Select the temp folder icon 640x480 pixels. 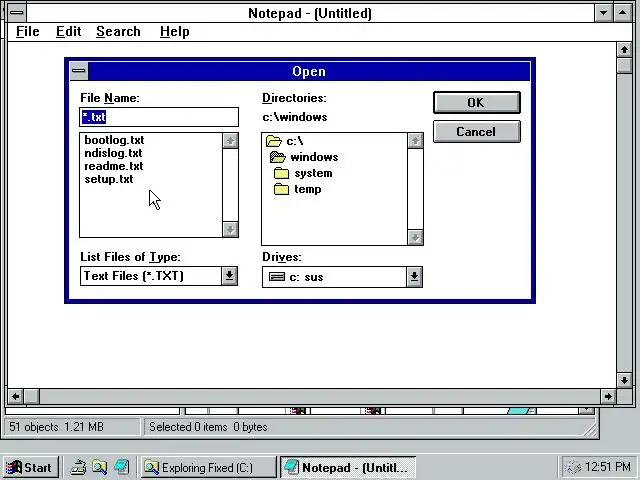pos(281,189)
